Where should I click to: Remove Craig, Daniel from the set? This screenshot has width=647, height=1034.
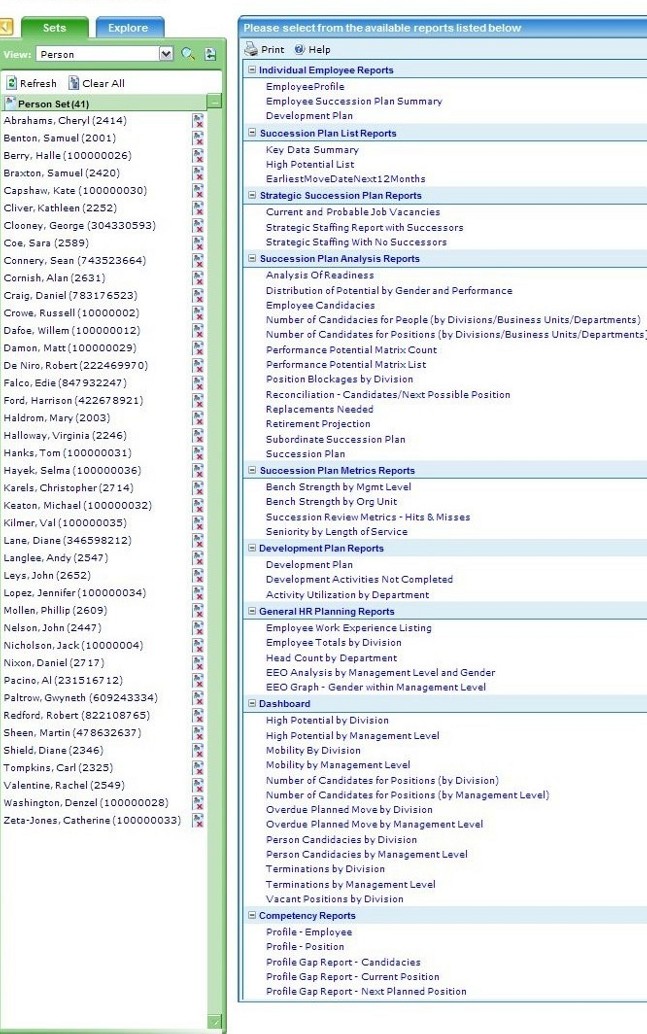pyautogui.click(x=198, y=295)
